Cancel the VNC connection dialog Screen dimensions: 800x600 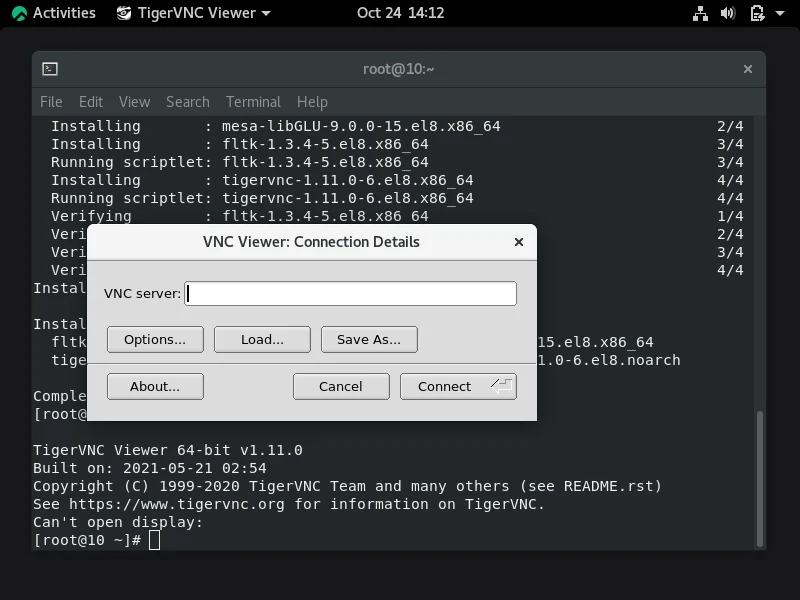click(x=341, y=386)
